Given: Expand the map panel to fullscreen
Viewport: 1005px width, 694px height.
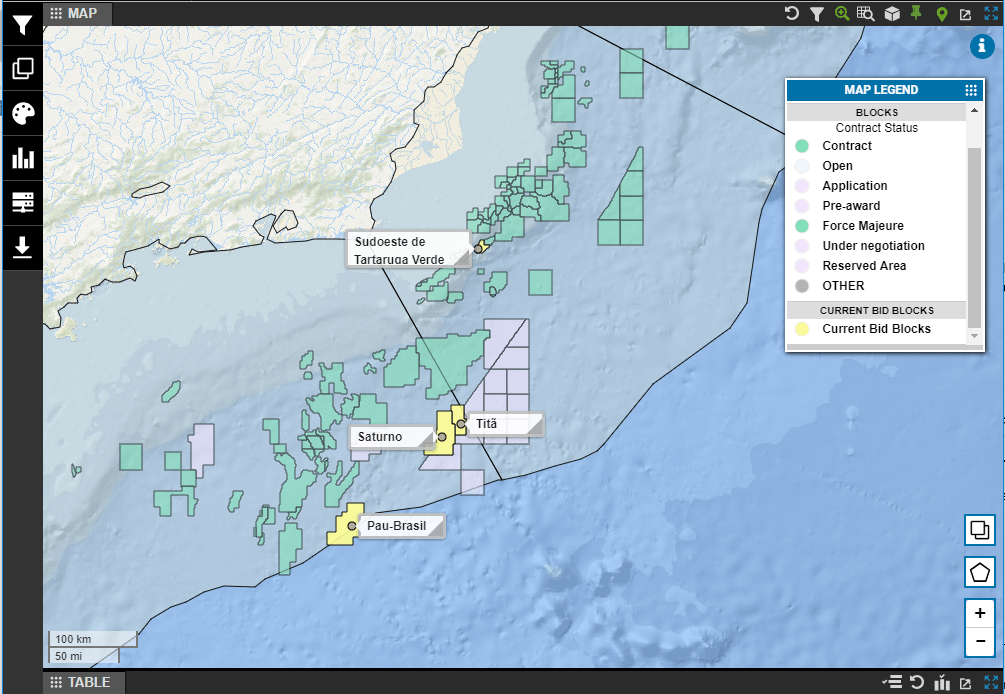Looking at the screenshot, I should pyautogui.click(x=991, y=14).
